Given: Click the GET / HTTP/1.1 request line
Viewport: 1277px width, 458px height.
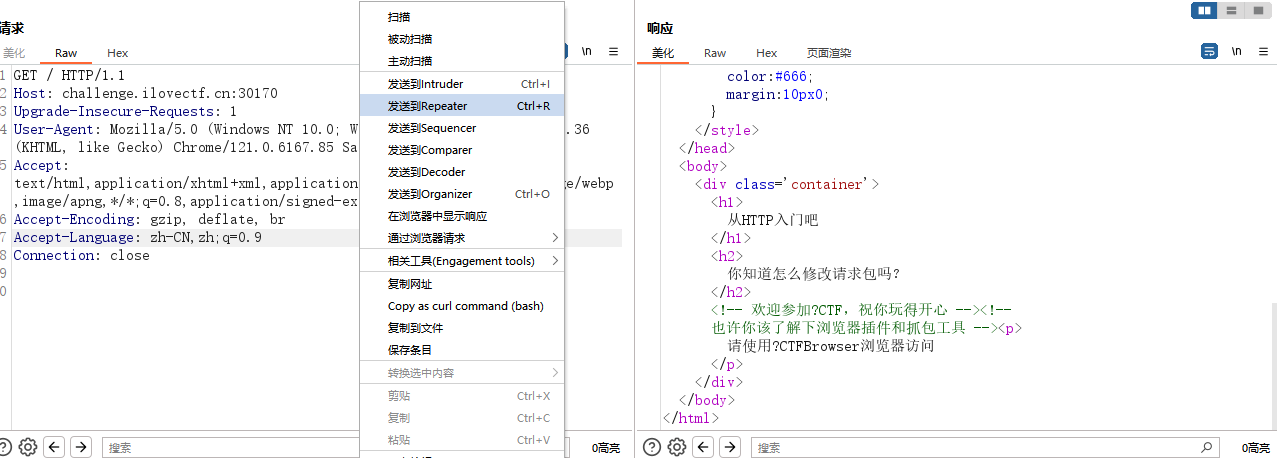Looking at the screenshot, I should coord(69,75).
